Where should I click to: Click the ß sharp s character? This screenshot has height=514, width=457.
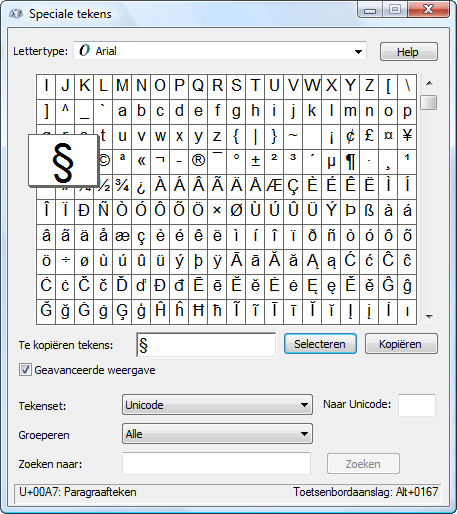(369, 212)
